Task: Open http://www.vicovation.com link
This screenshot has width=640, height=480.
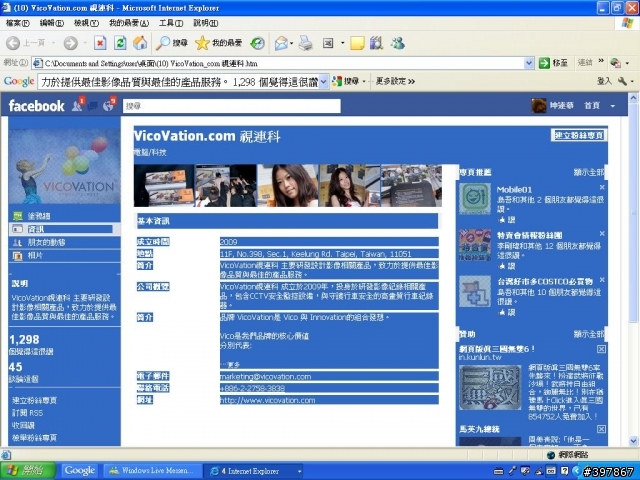Action: (x=268, y=400)
